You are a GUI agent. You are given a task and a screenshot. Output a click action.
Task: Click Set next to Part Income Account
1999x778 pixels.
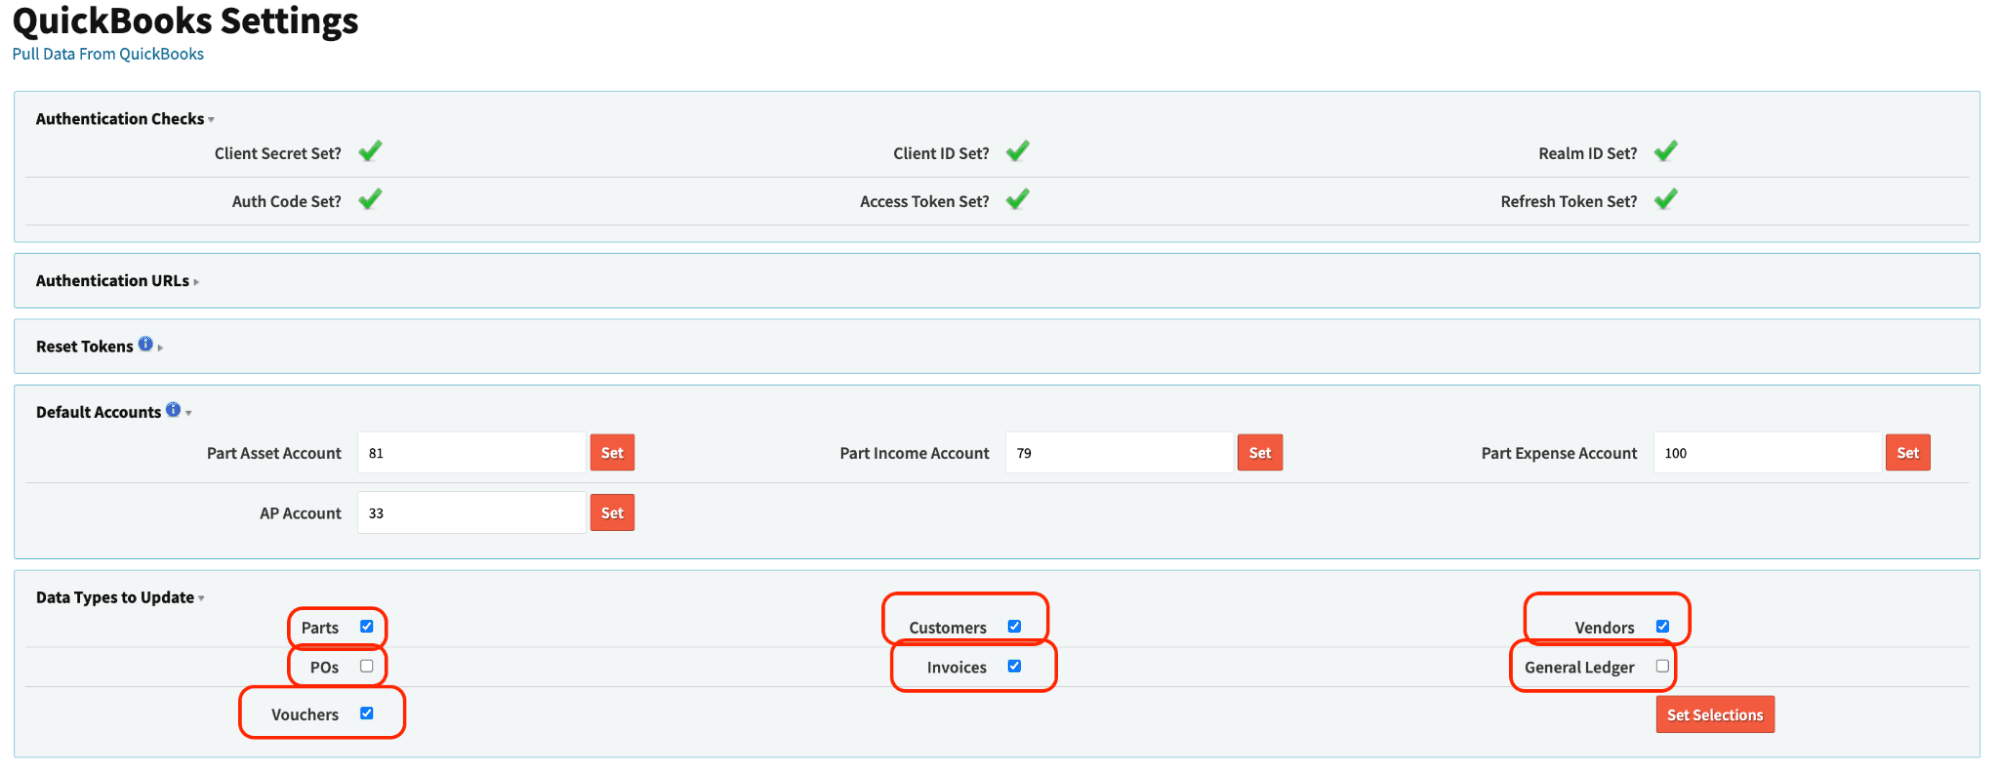(x=1260, y=453)
